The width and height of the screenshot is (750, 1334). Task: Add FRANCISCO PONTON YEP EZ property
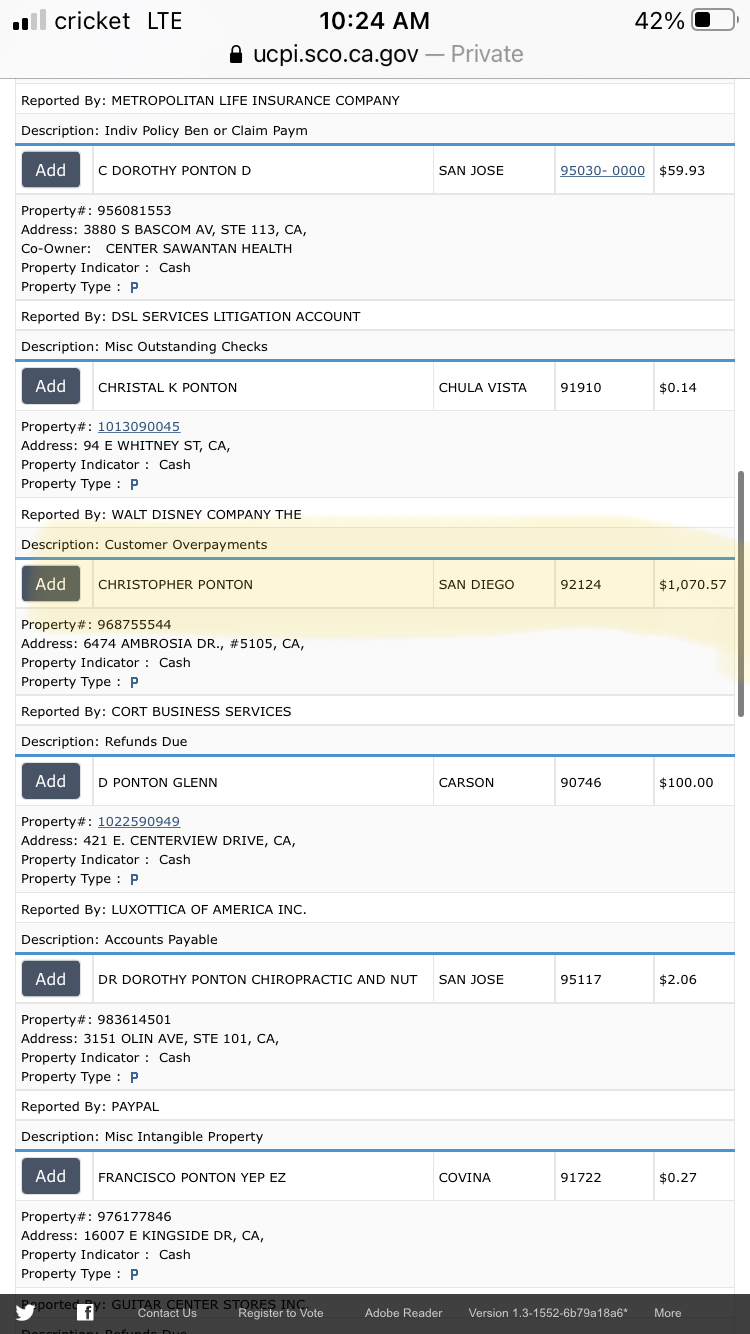(x=51, y=1176)
